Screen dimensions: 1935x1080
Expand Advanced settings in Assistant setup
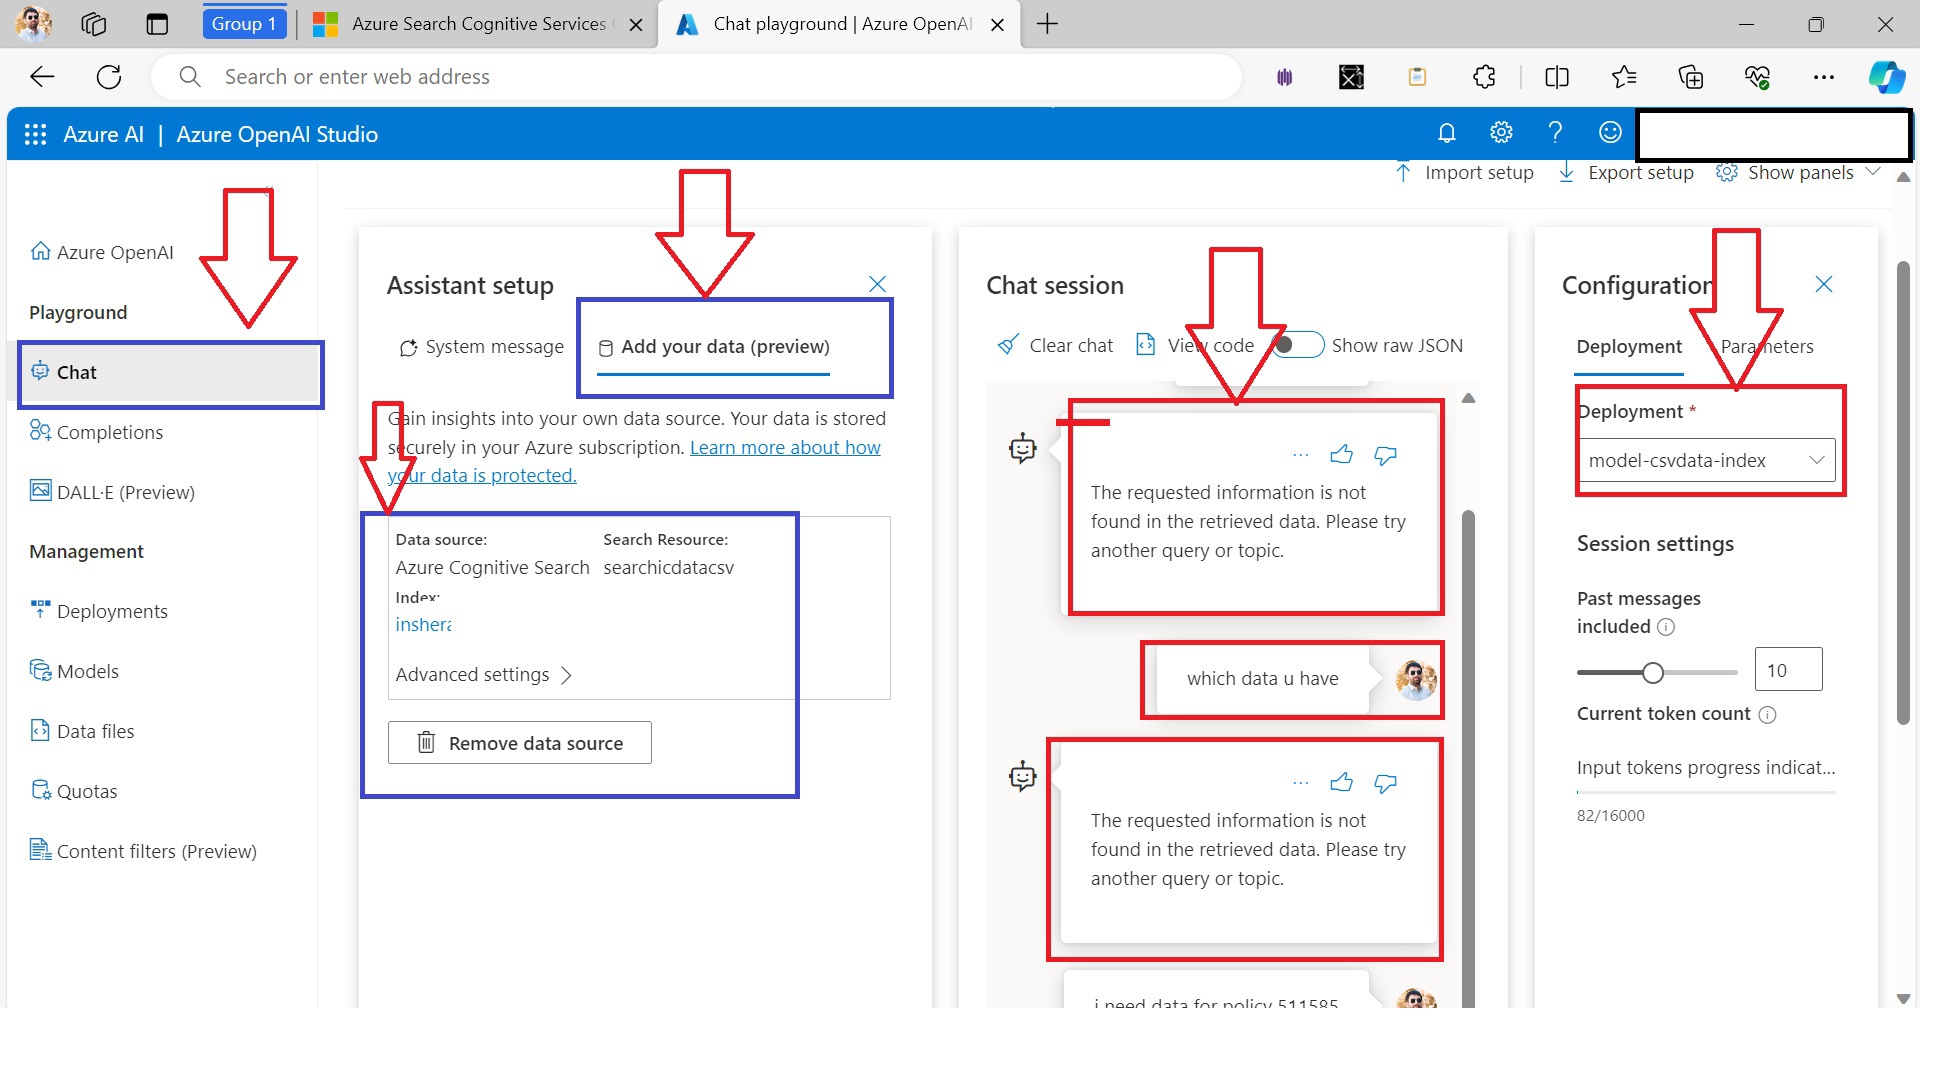point(484,674)
